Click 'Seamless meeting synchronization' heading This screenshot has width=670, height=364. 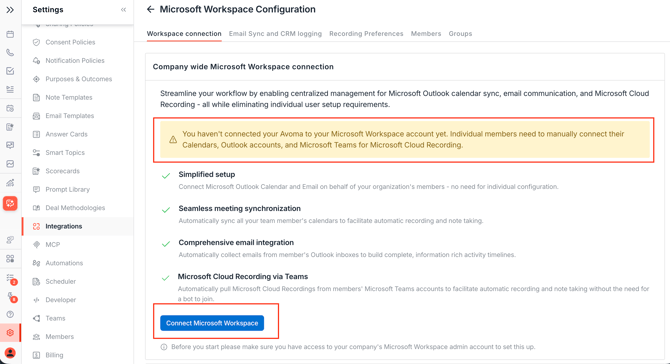pyautogui.click(x=239, y=208)
